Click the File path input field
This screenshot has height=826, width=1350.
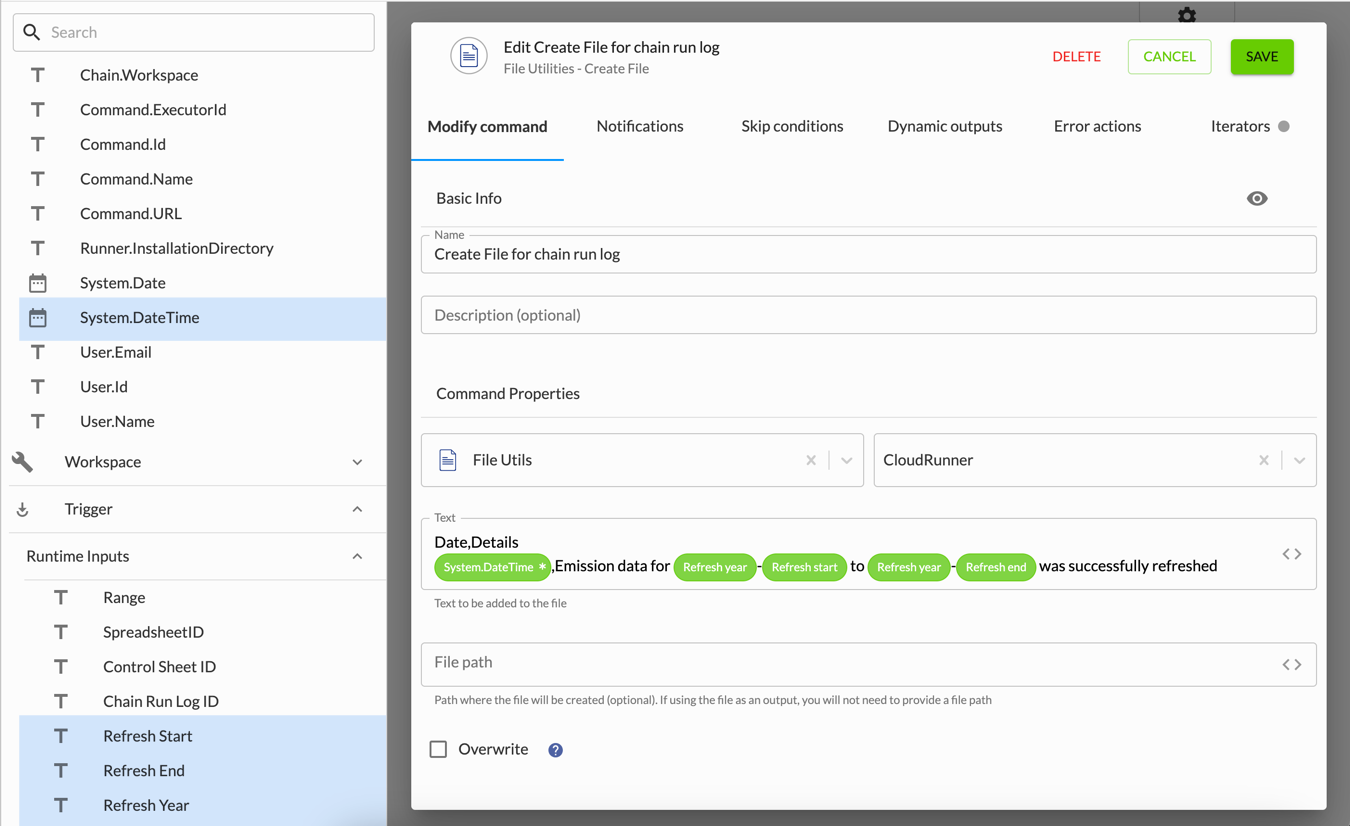(x=868, y=664)
